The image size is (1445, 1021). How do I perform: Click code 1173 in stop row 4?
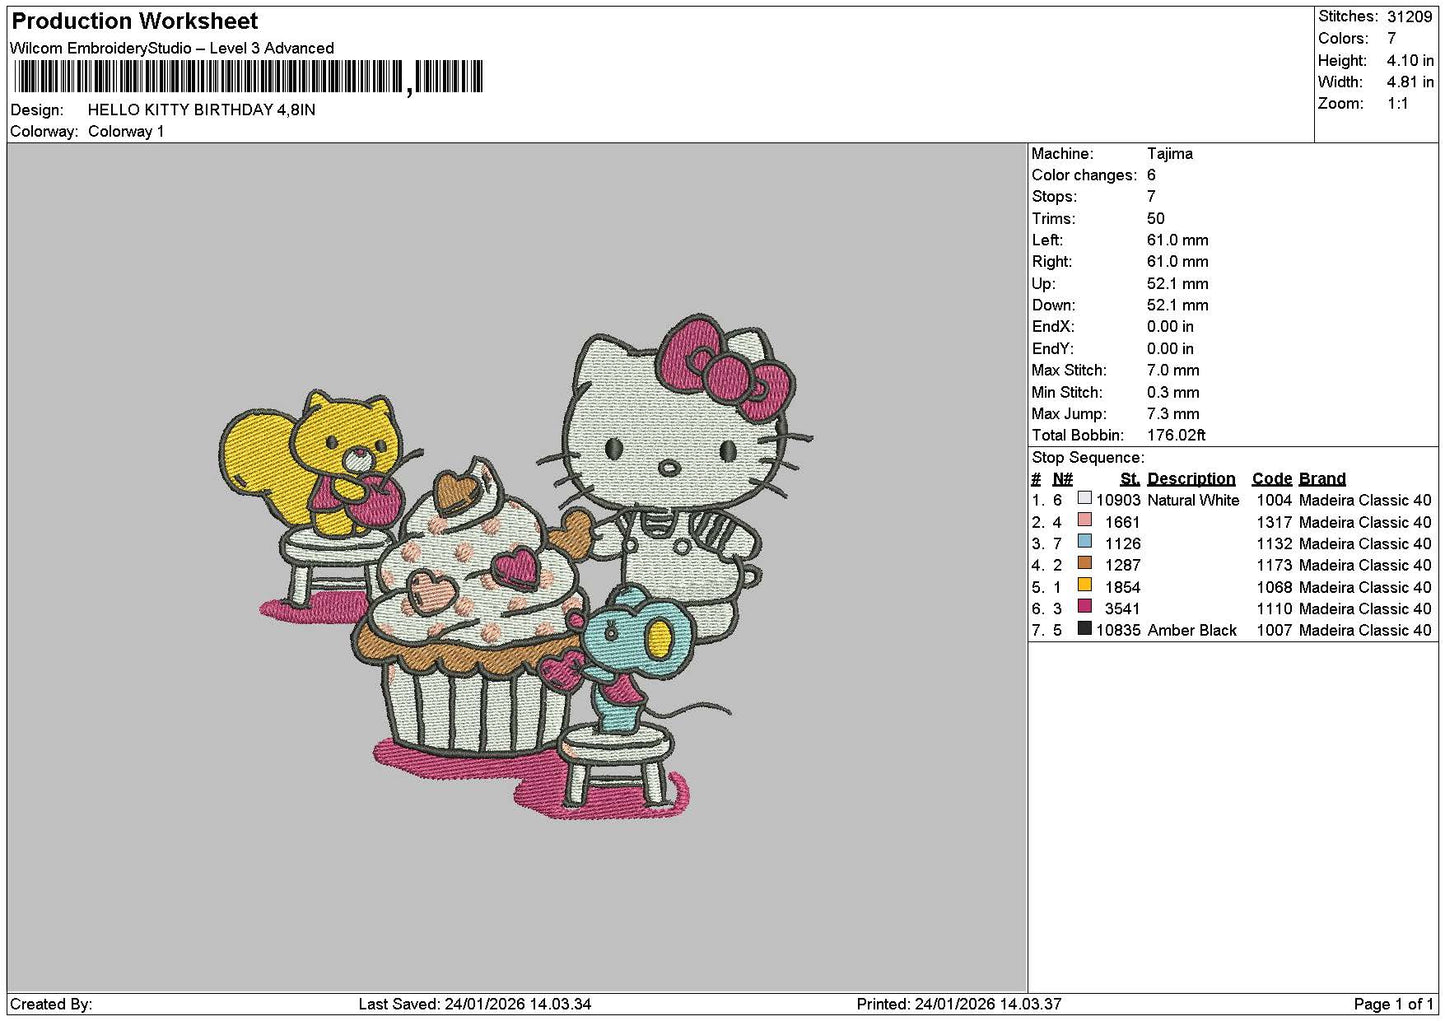1274,565
